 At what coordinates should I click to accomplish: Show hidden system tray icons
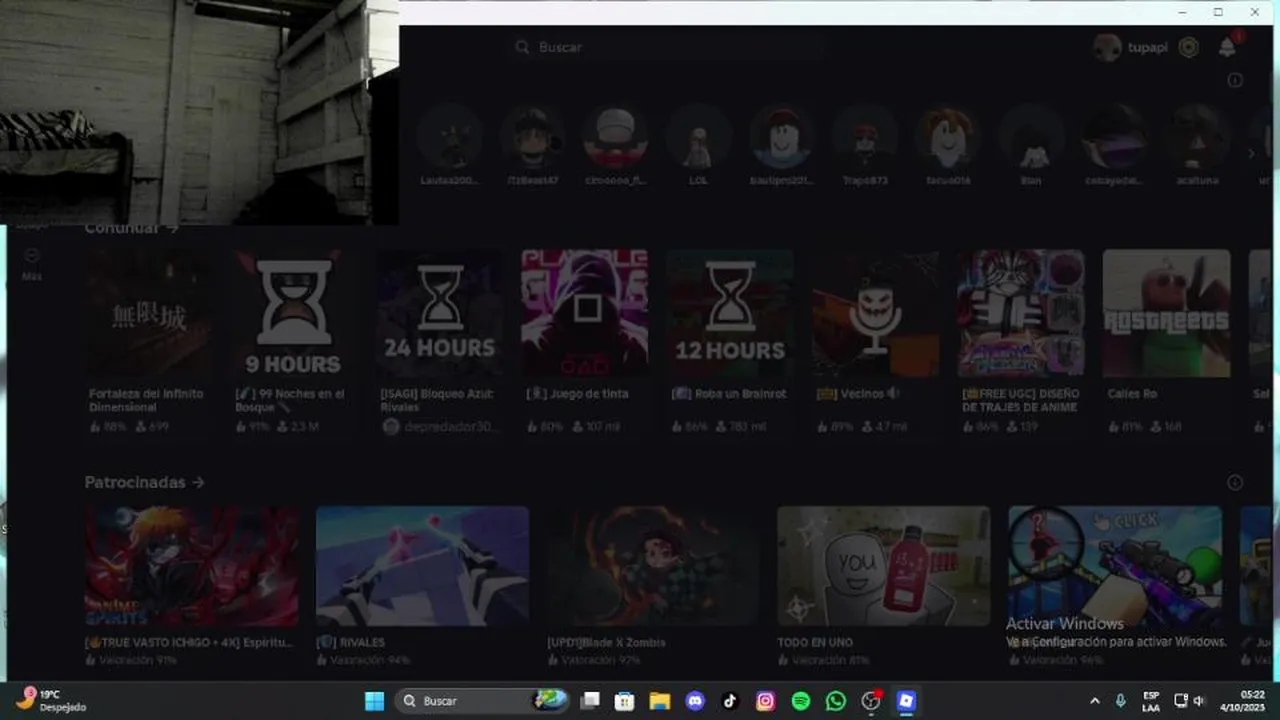coord(1094,701)
